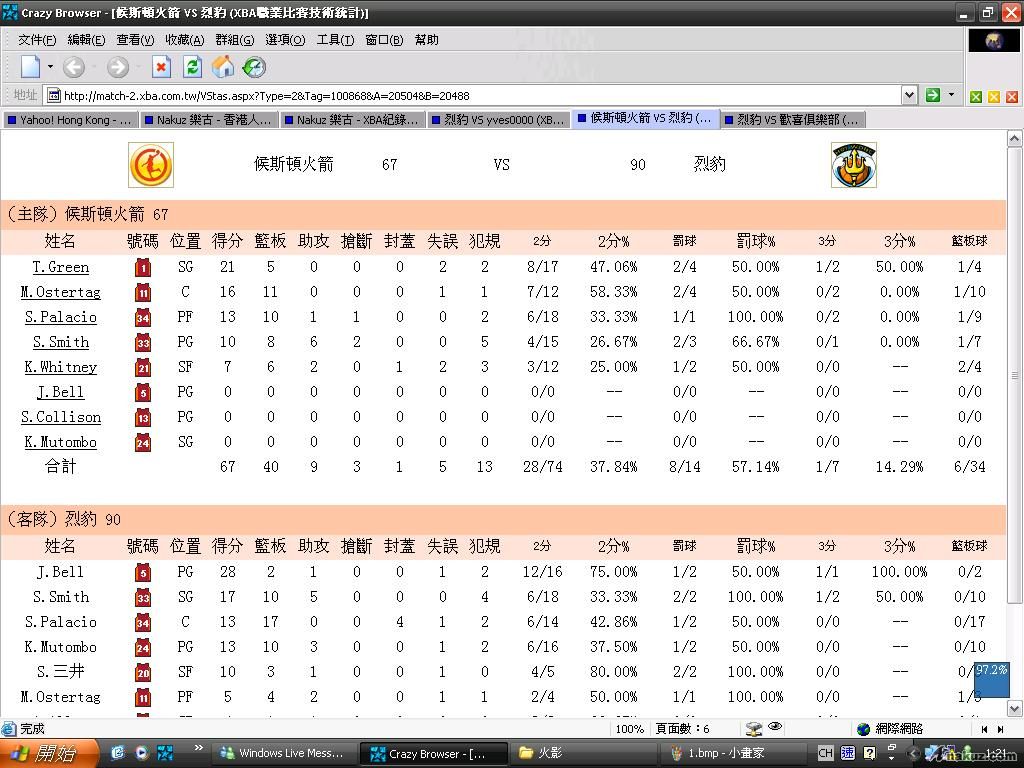The image size is (1024, 768).
Task: Click the New page toolbar icon
Action: pos(31,67)
